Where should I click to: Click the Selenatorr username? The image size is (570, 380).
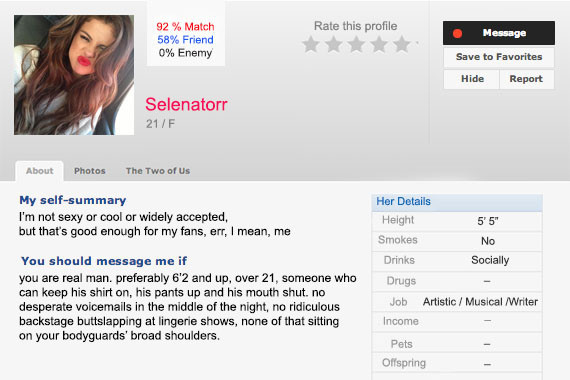pos(186,105)
